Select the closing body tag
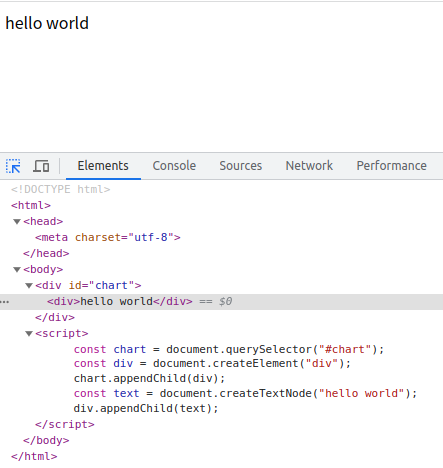This screenshot has width=443, height=468. (46, 440)
